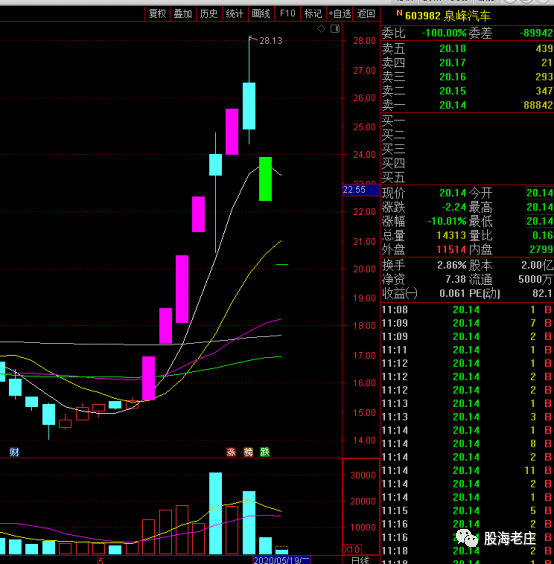Click the diamond icon above the chart
This screenshot has height=564, width=554.
321,29
